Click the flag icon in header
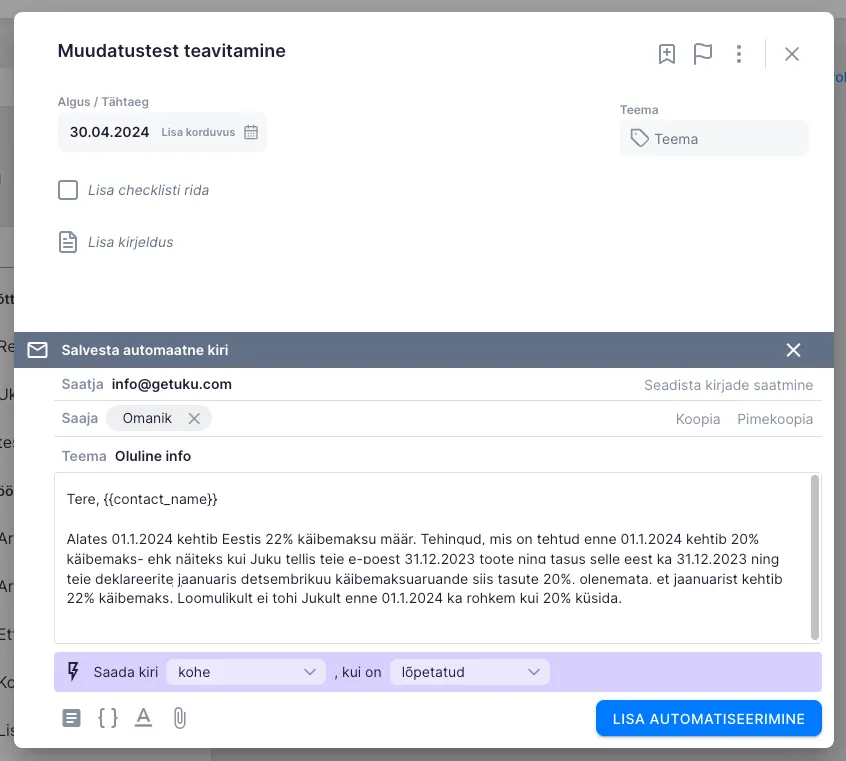Viewport: 846px width, 761px height. coord(703,54)
